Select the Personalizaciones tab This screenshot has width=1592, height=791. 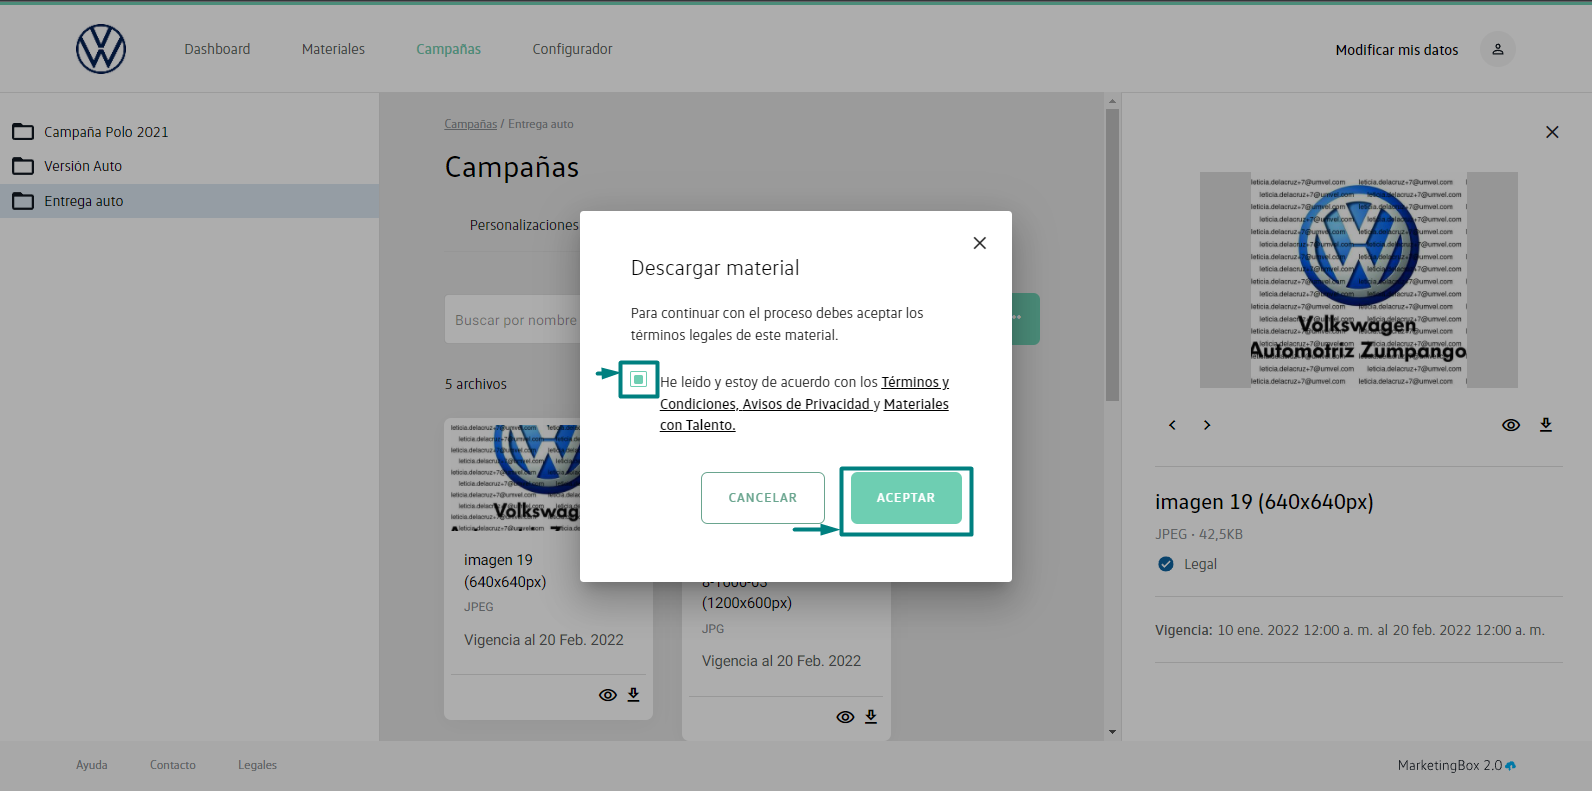pos(524,225)
